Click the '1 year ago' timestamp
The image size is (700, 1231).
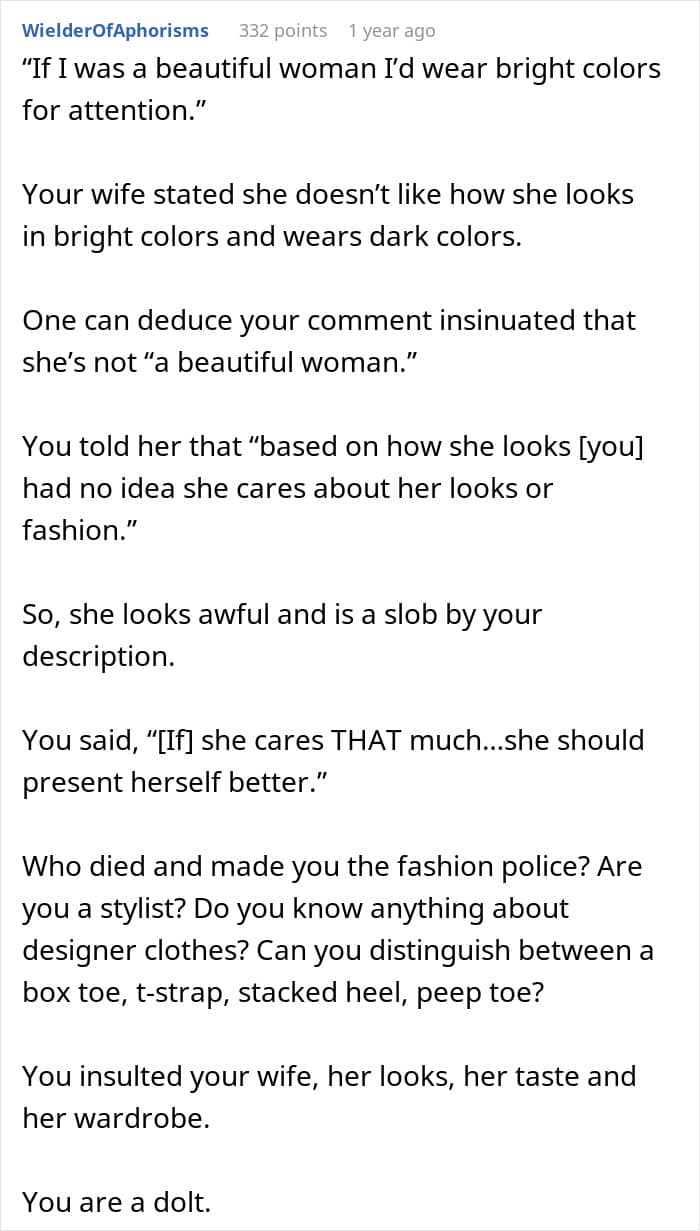click(x=392, y=30)
